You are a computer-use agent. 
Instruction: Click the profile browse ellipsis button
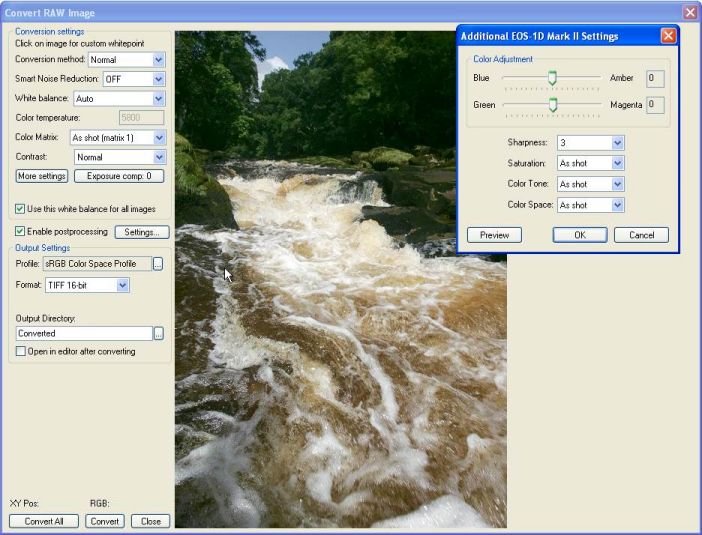[x=158, y=264]
